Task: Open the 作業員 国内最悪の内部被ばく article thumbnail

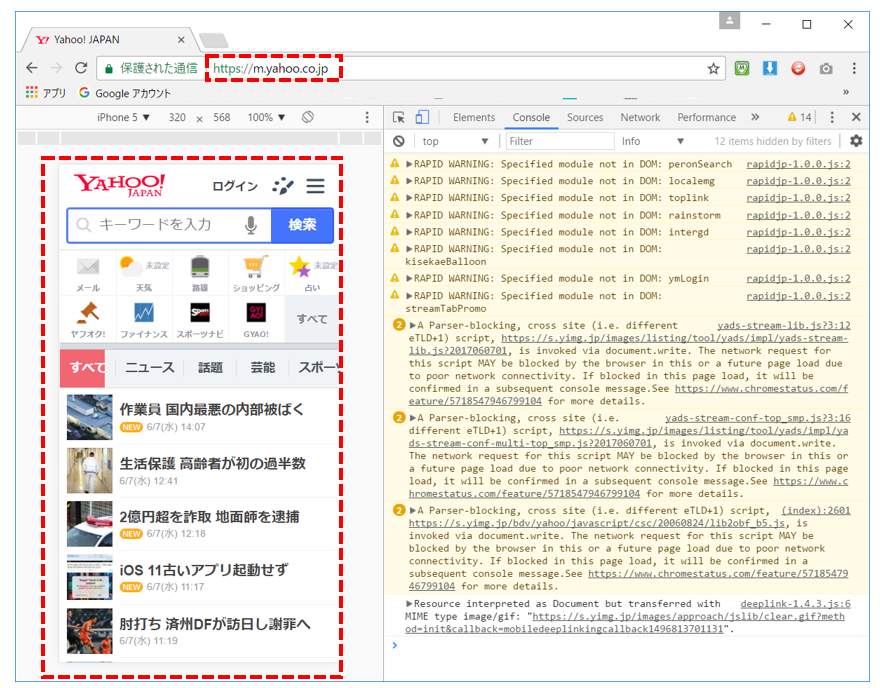Action: click(x=89, y=417)
